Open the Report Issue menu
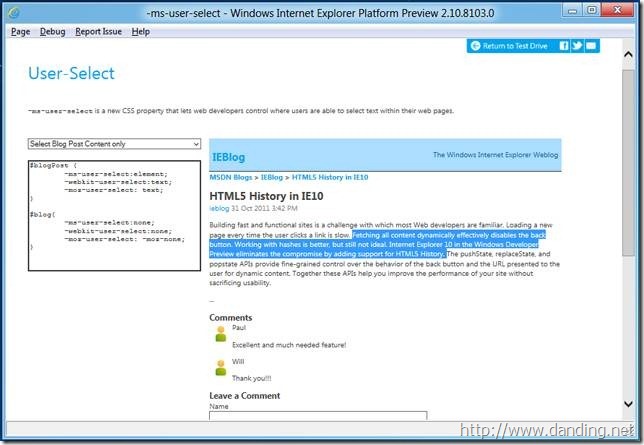Screen dimensions: 644x445 (99, 32)
